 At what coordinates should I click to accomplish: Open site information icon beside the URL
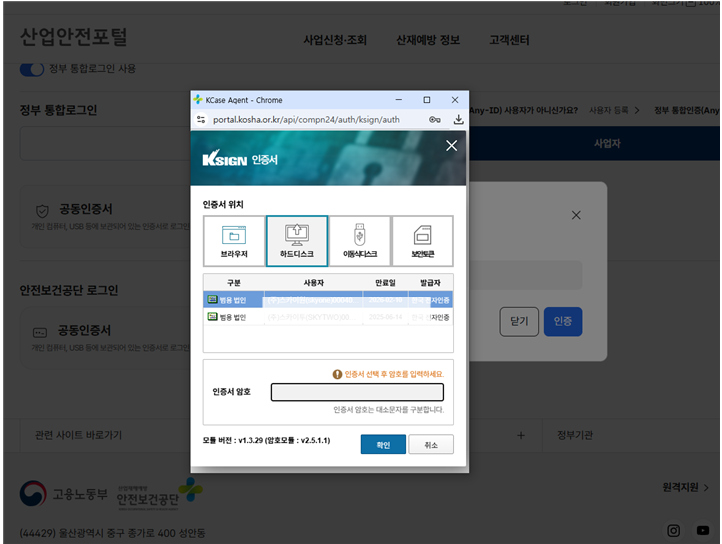pyautogui.click(x=201, y=120)
